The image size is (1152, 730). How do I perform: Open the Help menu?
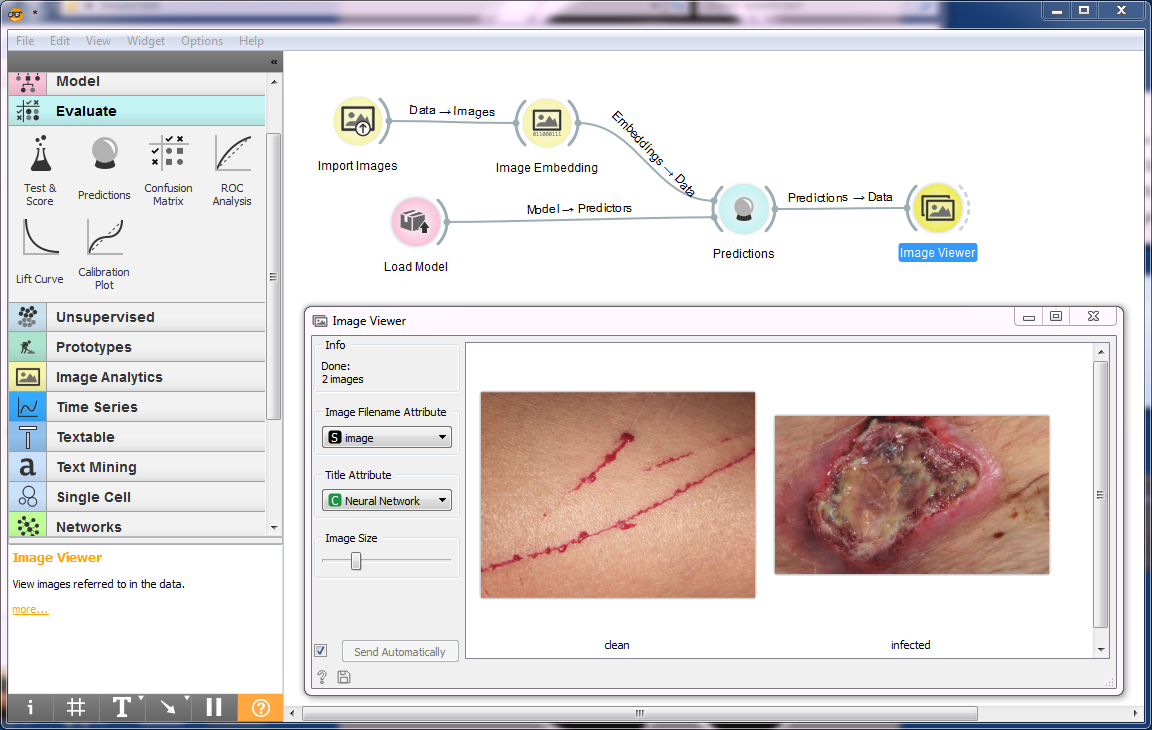coord(251,41)
